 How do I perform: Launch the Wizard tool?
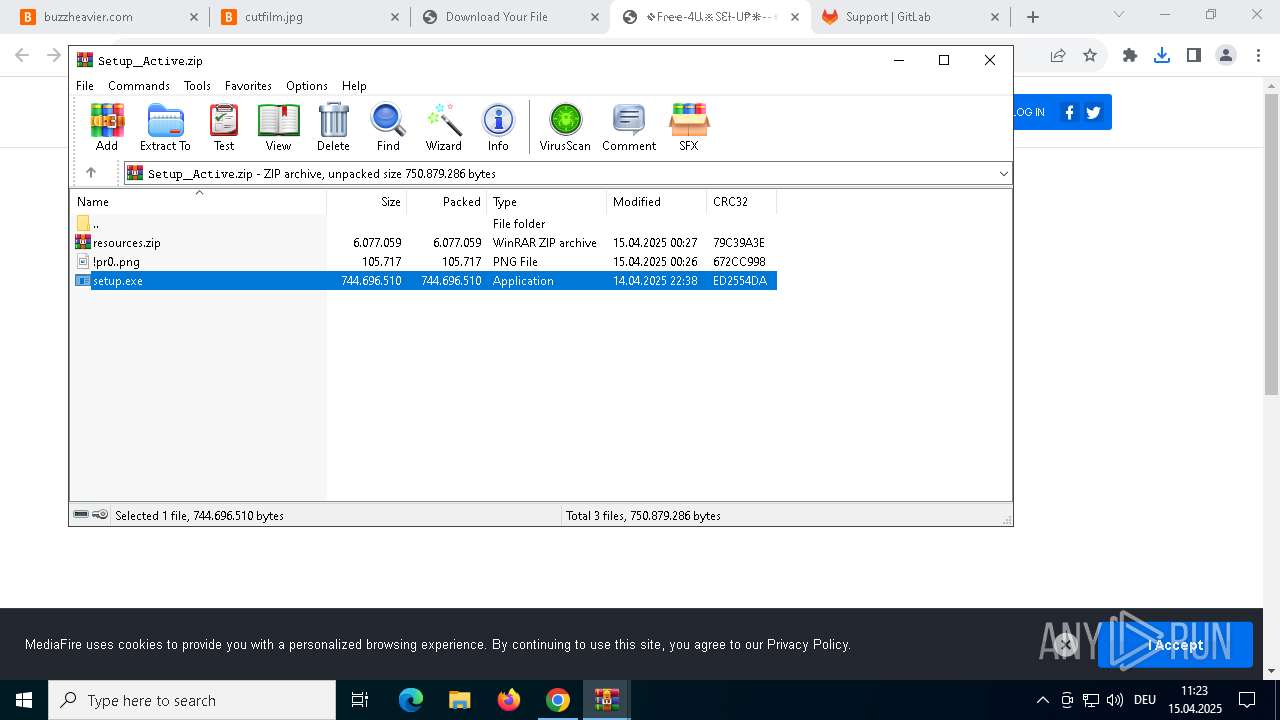pyautogui.click(x=443, y=127)
